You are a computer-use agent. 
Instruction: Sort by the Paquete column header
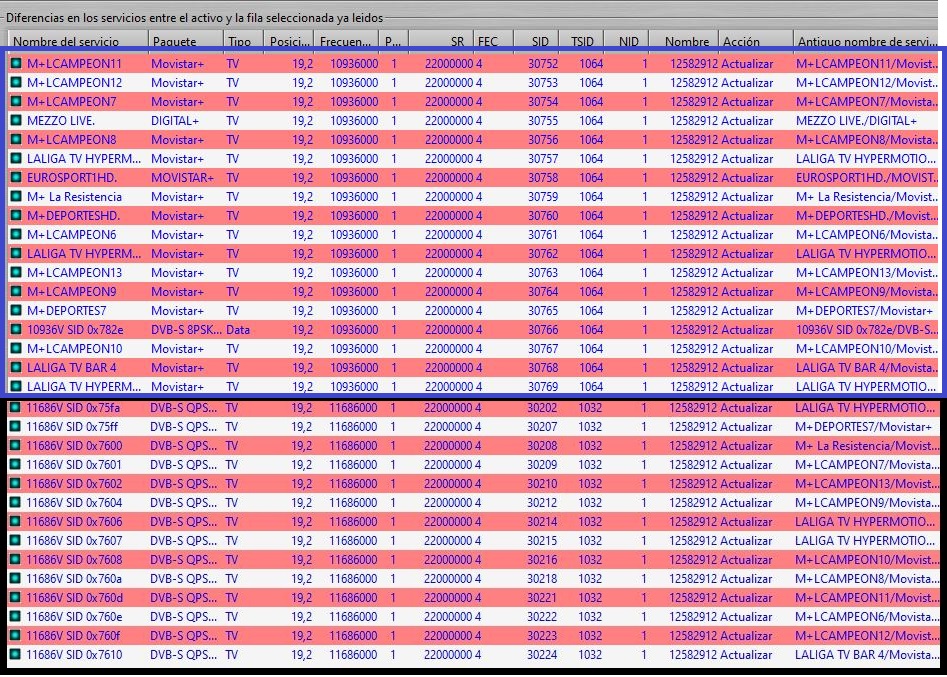(x=185, y=41)
